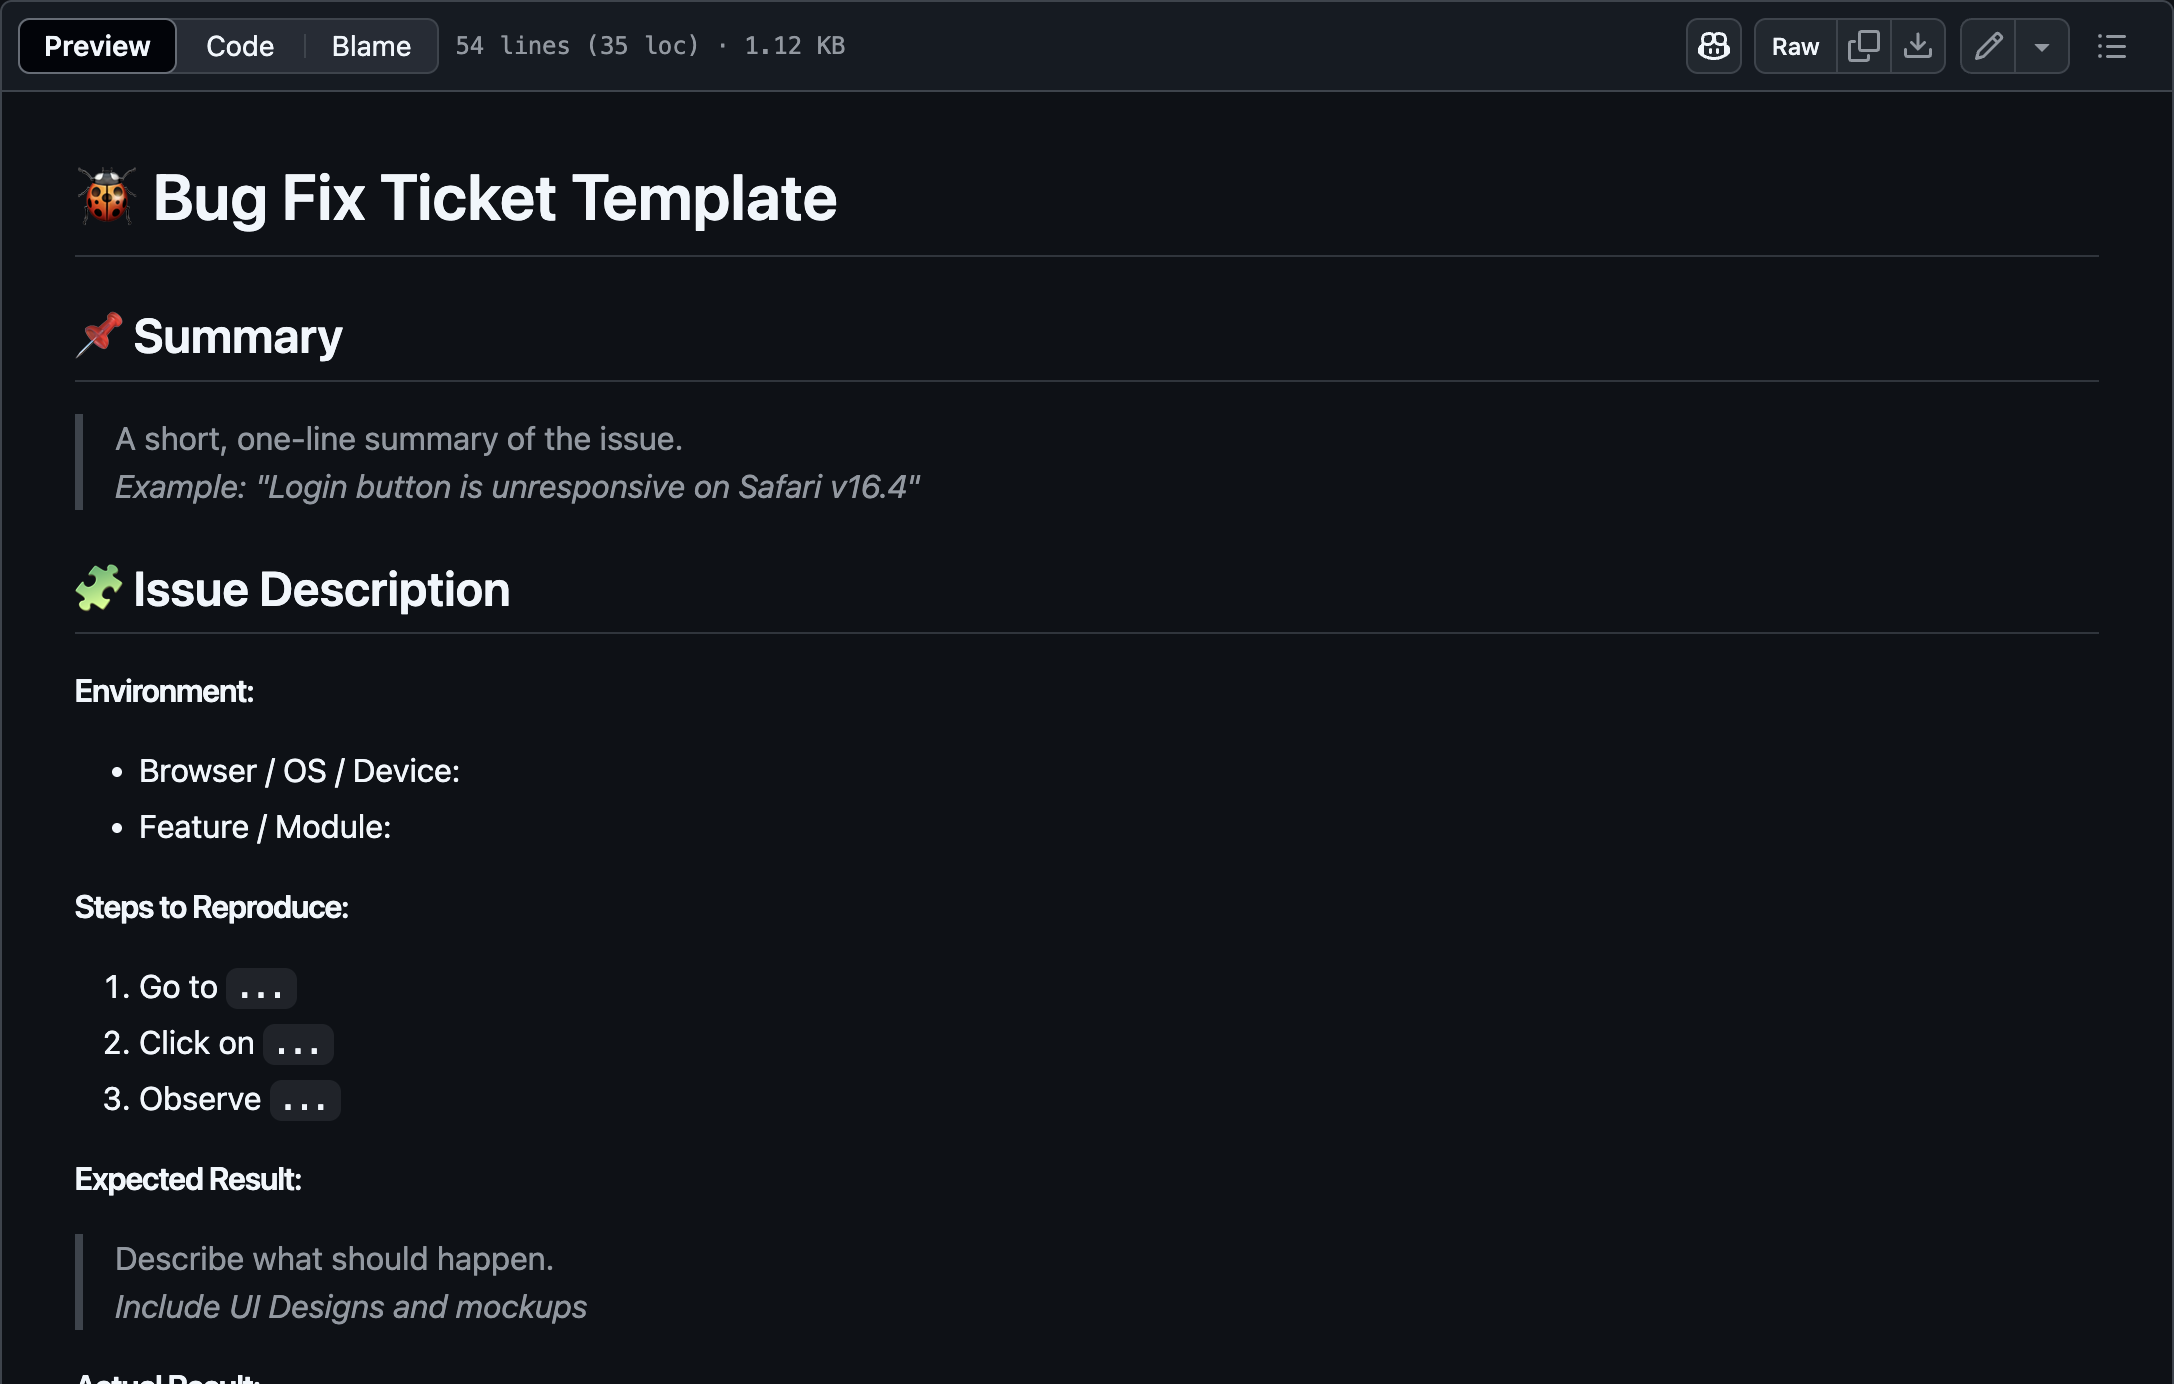Click the 'Steps to Reproduce:' label

212,907
